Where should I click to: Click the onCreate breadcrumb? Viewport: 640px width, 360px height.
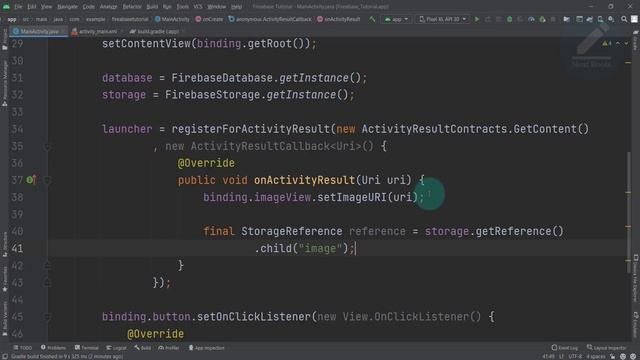coord(209,19)
